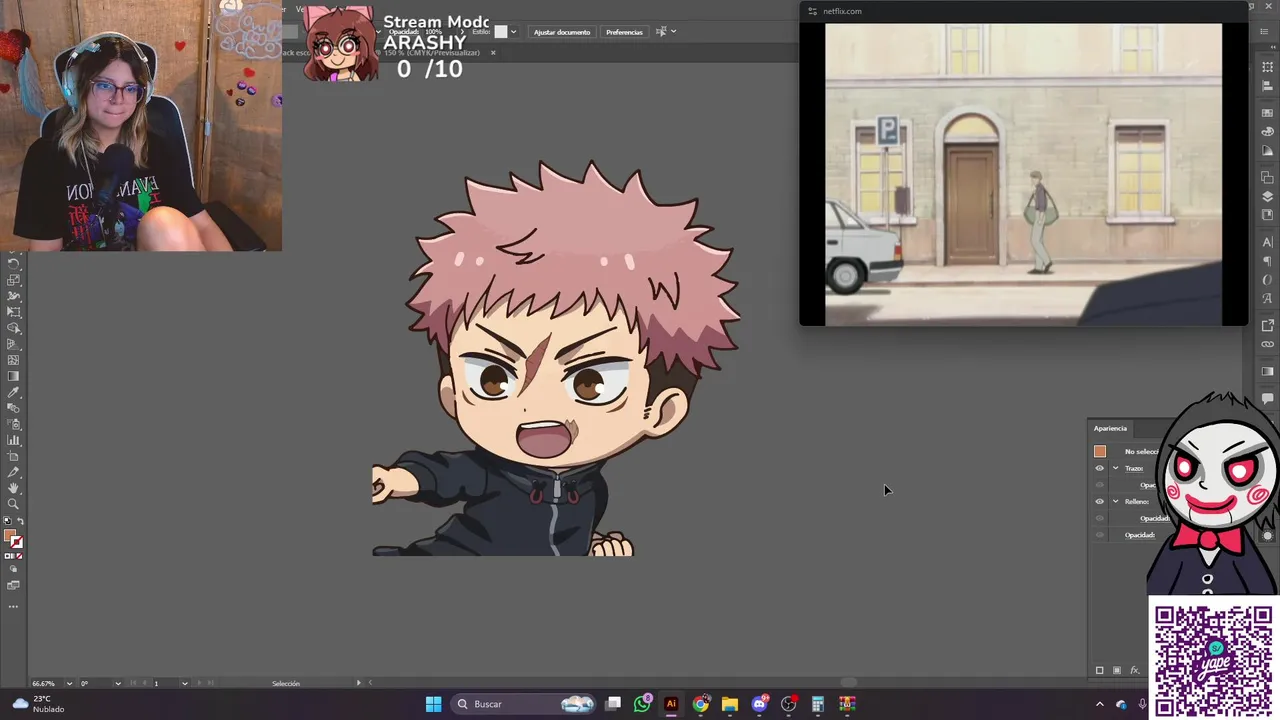The width and height of the screenshot is (1280, 720).
Task: Select the Eyedropper tool
Action: point(14,392)
